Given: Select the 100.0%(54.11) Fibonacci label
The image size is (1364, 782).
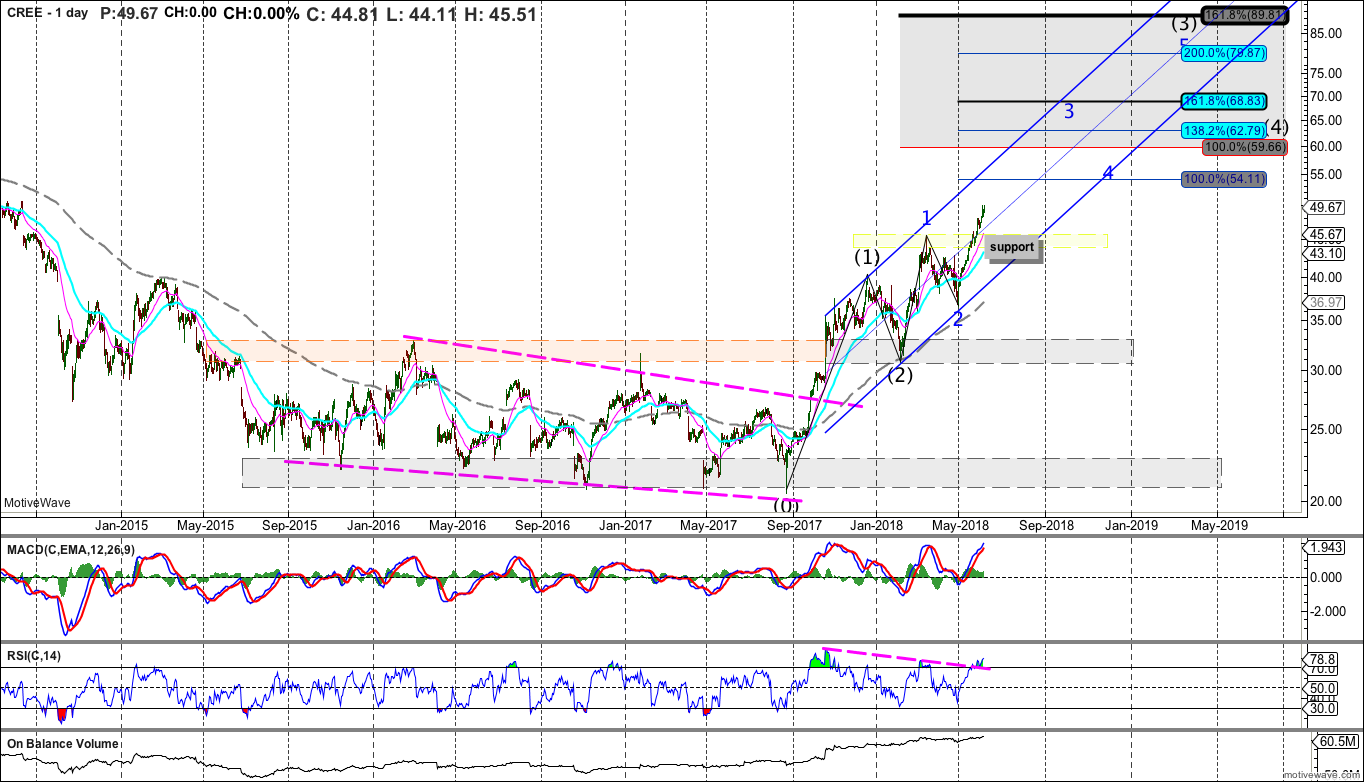Looking at the screenshot, I should [1224, 179].
